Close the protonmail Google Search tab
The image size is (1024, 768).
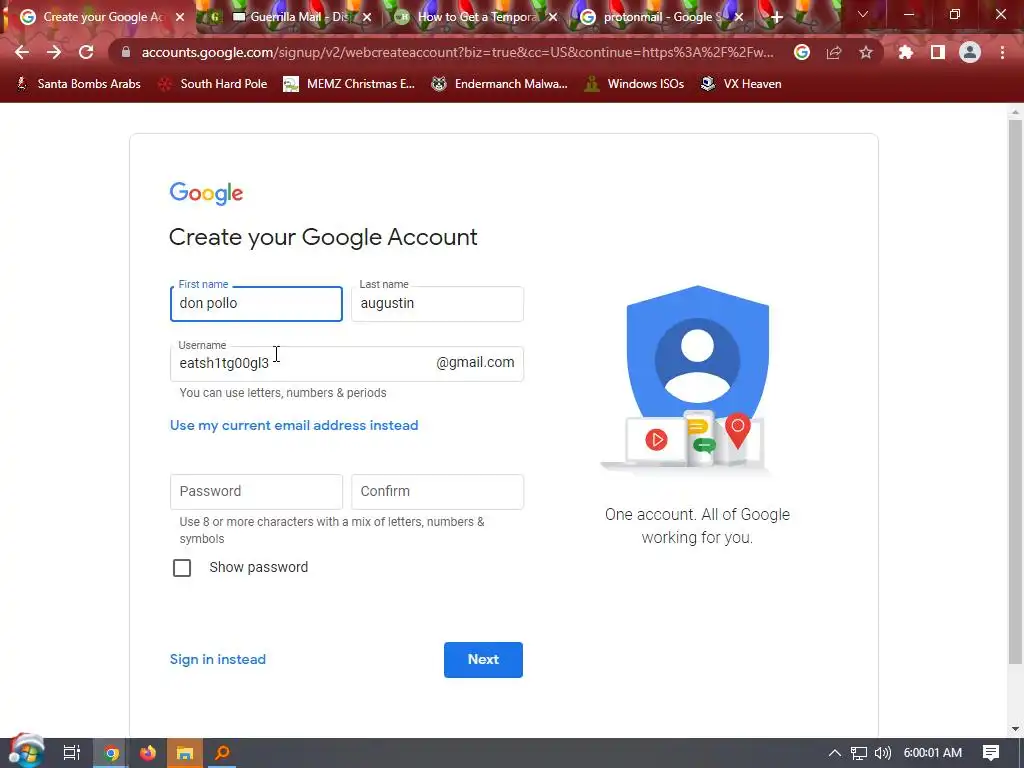click(x=739, y=17)
